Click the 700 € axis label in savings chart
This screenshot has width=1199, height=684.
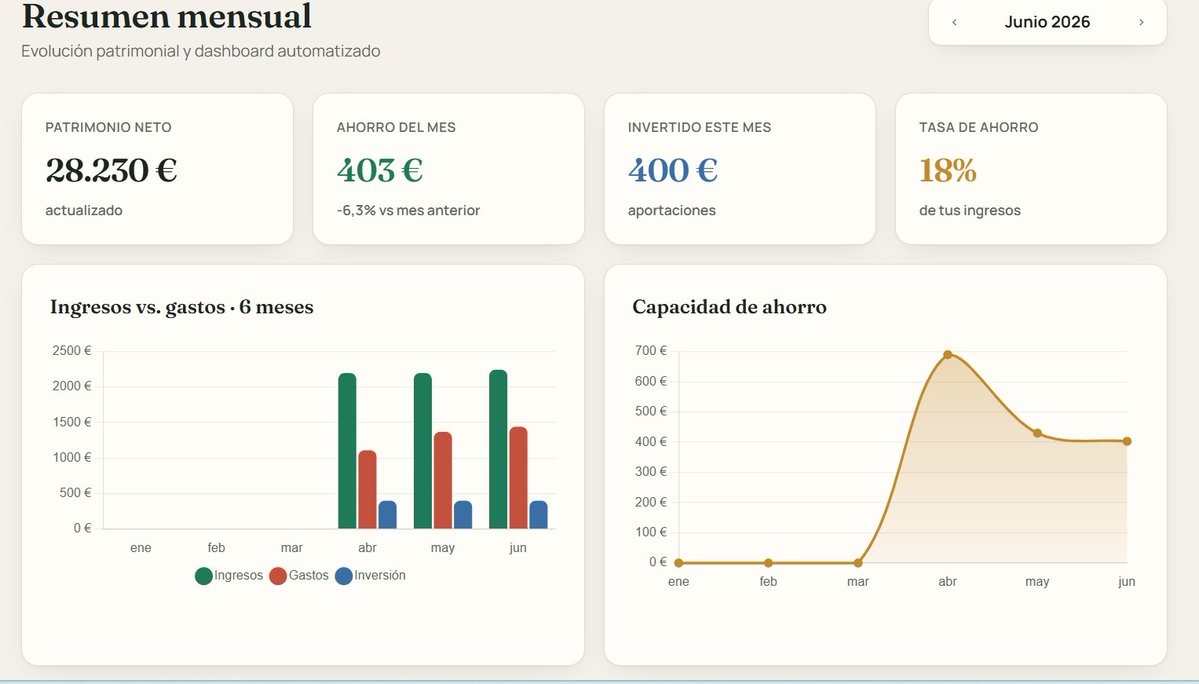pos(651,351)
